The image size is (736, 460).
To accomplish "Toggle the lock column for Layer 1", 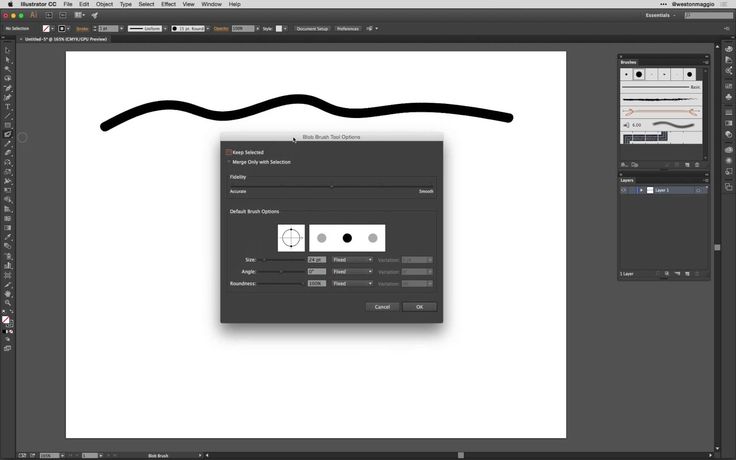I will pos(632,190).
